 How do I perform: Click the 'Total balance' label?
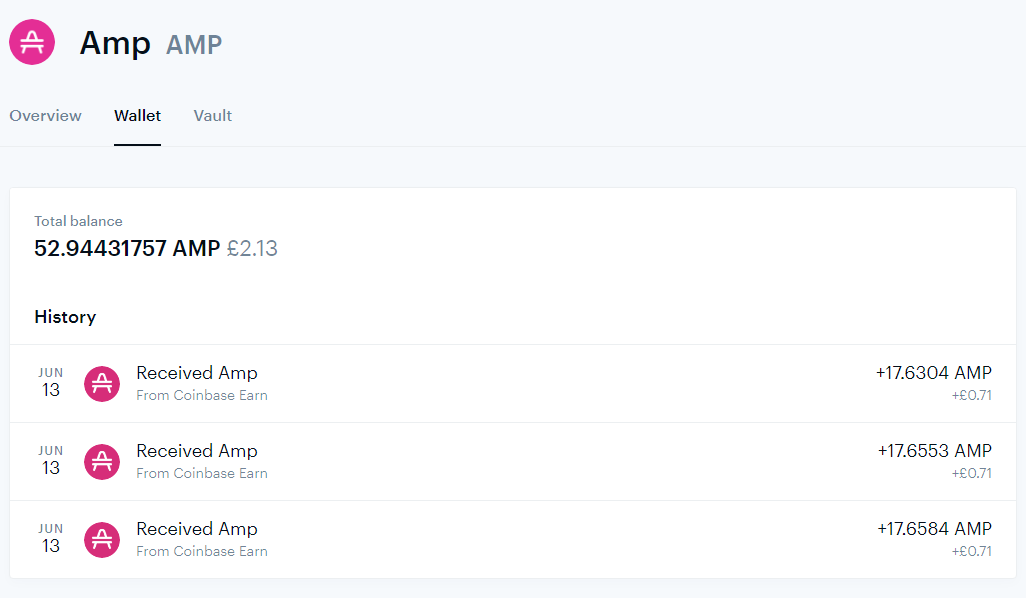coord(79,221)
